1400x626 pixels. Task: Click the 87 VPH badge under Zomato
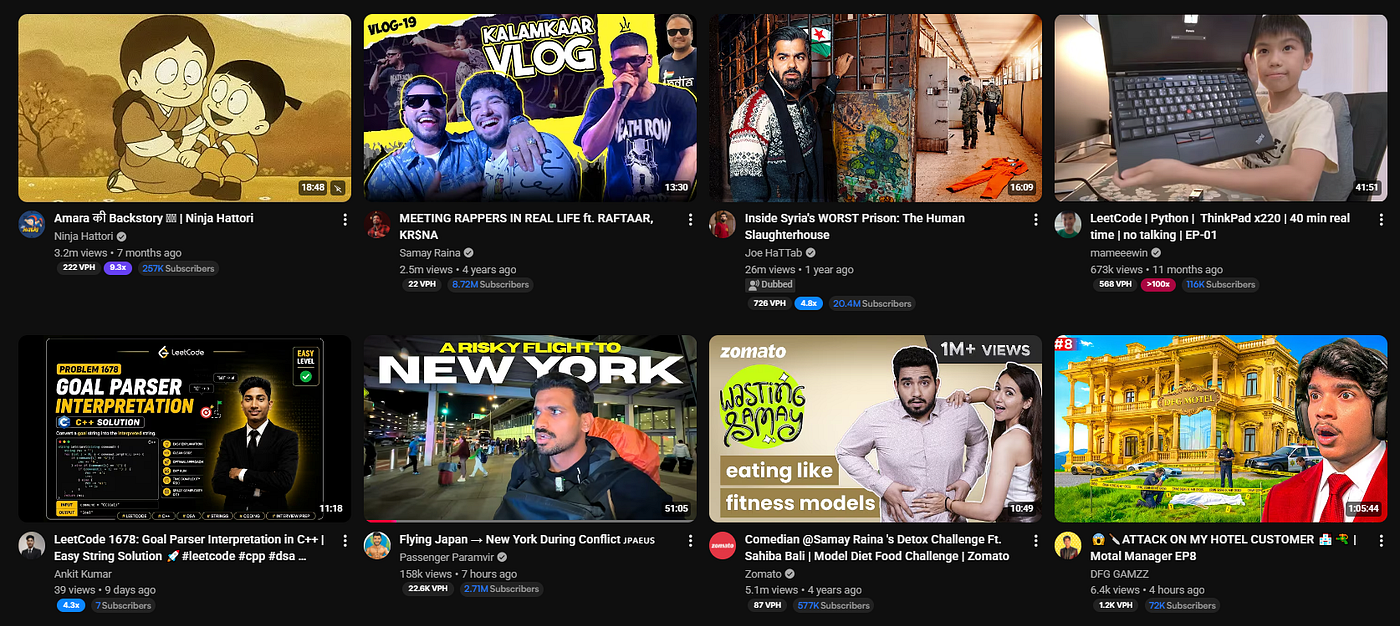click(x=767, y=605)
